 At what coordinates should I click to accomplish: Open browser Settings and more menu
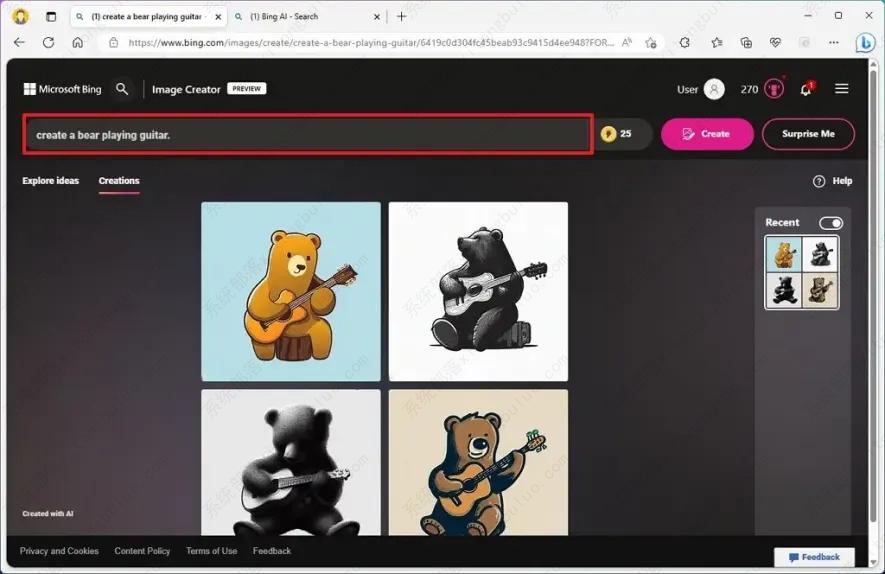tap(833, 43)
